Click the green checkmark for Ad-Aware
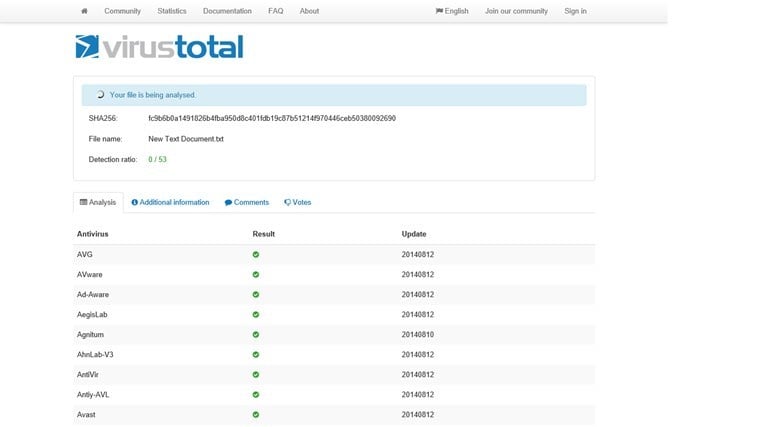 (256, 294)
